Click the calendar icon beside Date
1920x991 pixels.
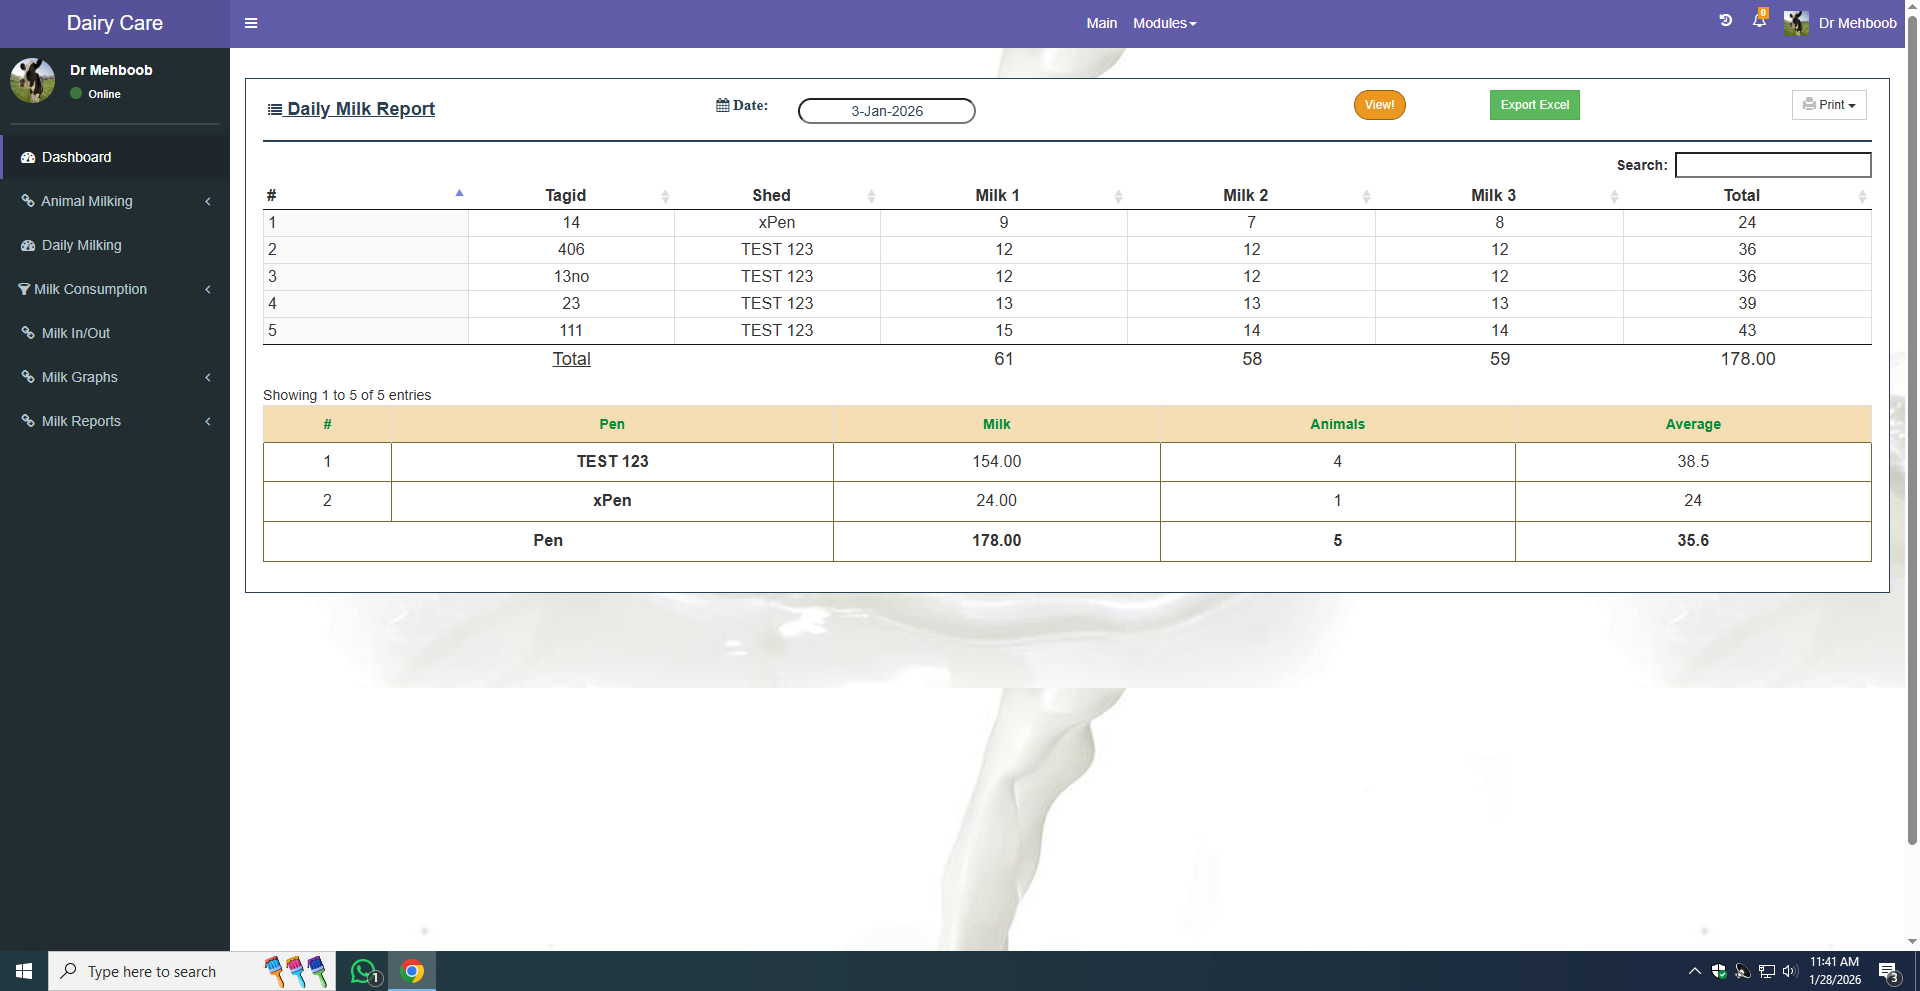[x=722, y=105]
